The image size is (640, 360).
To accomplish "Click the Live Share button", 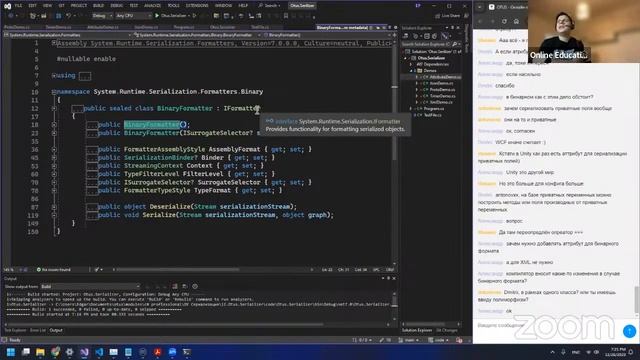I will pyautogui.click(x=447, y=16).
